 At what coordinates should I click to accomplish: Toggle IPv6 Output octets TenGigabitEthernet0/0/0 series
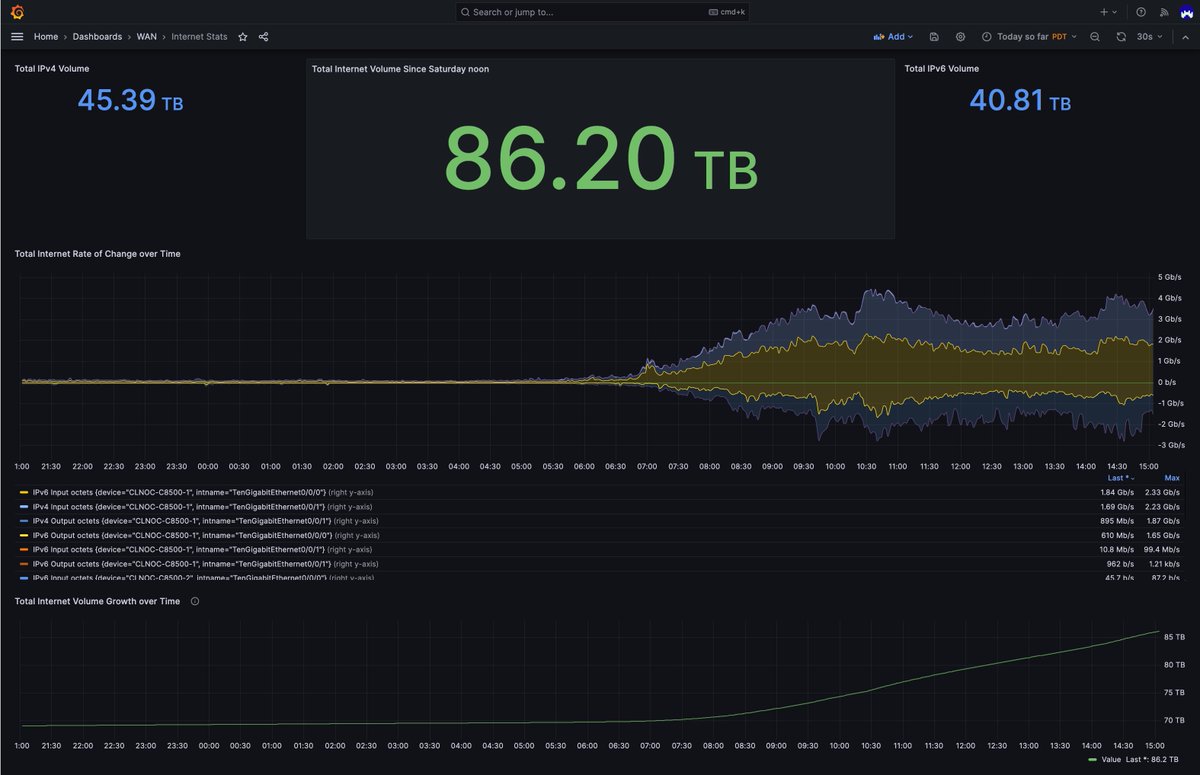point(182,535)
